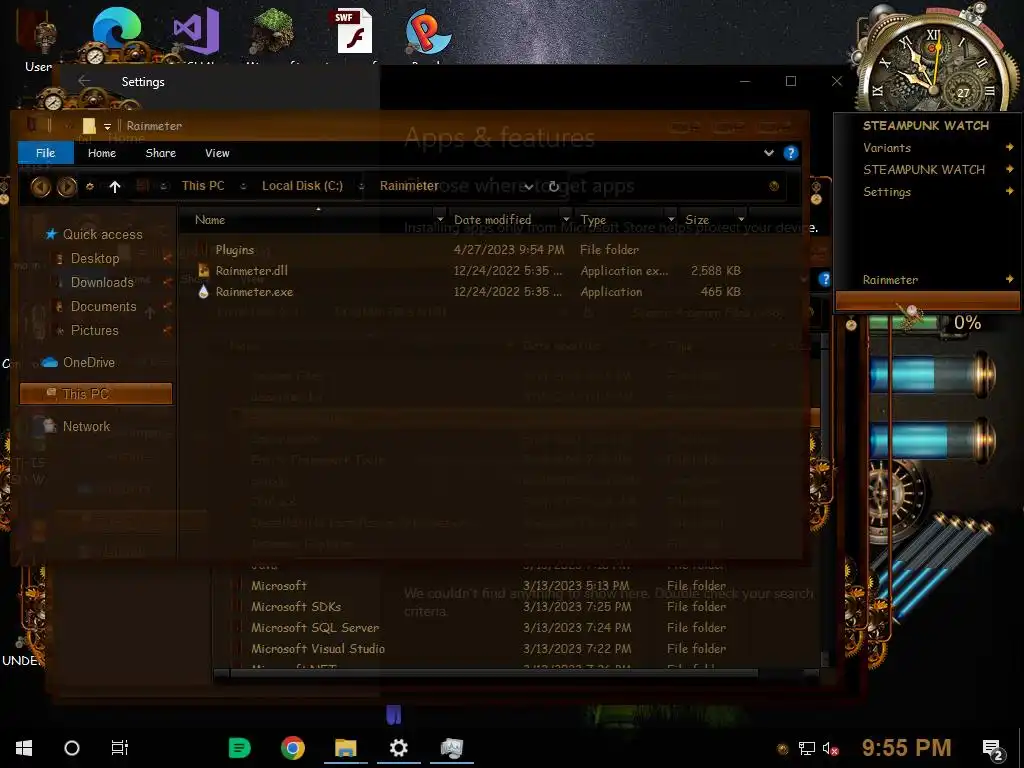Refresh the Rainmeter folder view
The image size is (1024, 768).
pyautogui.click(x=553, y=186)
